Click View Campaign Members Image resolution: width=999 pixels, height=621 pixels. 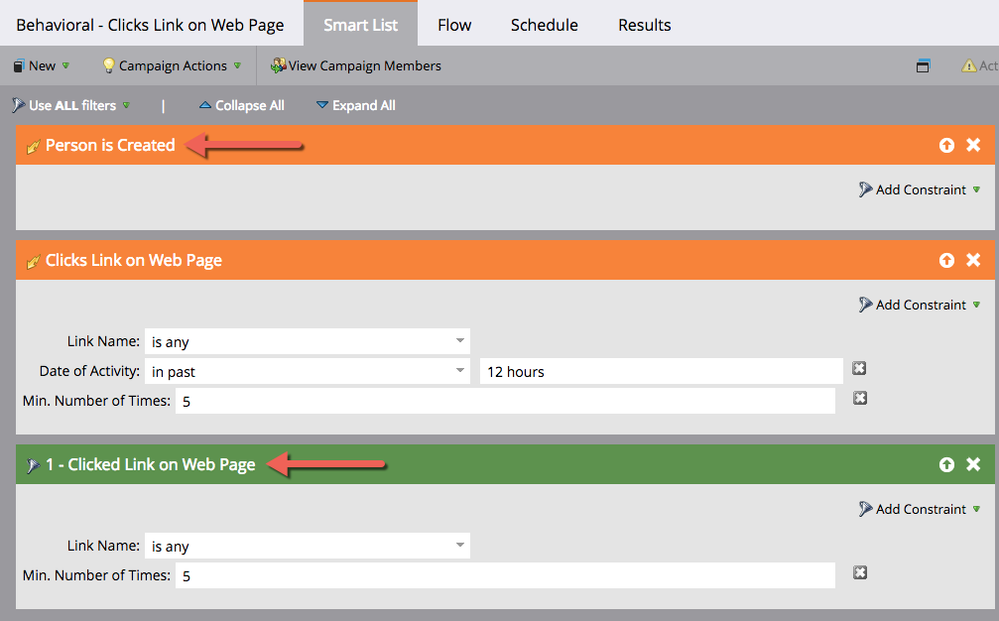click(356, 66)
